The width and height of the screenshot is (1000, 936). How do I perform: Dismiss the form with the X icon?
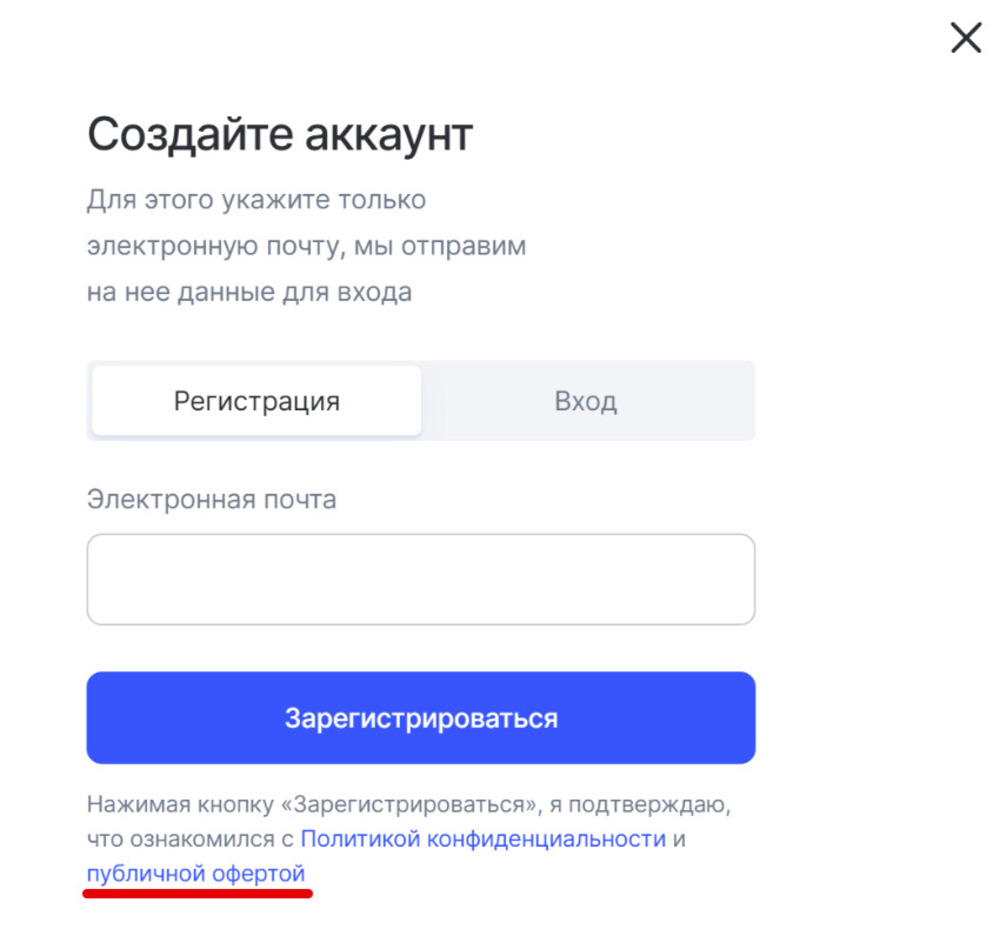(x=965, y=39)
